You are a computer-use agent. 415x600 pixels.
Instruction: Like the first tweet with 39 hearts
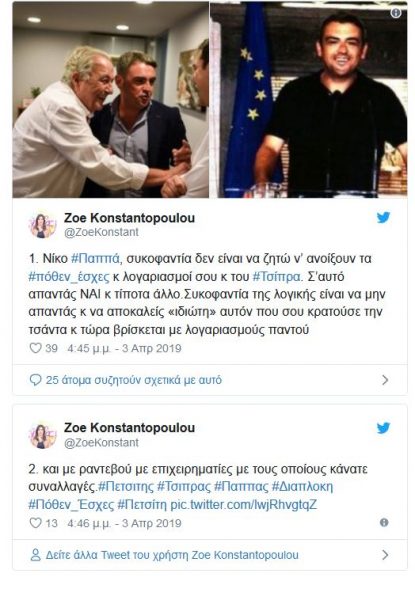pyautogui.click(x=36, y=348)
